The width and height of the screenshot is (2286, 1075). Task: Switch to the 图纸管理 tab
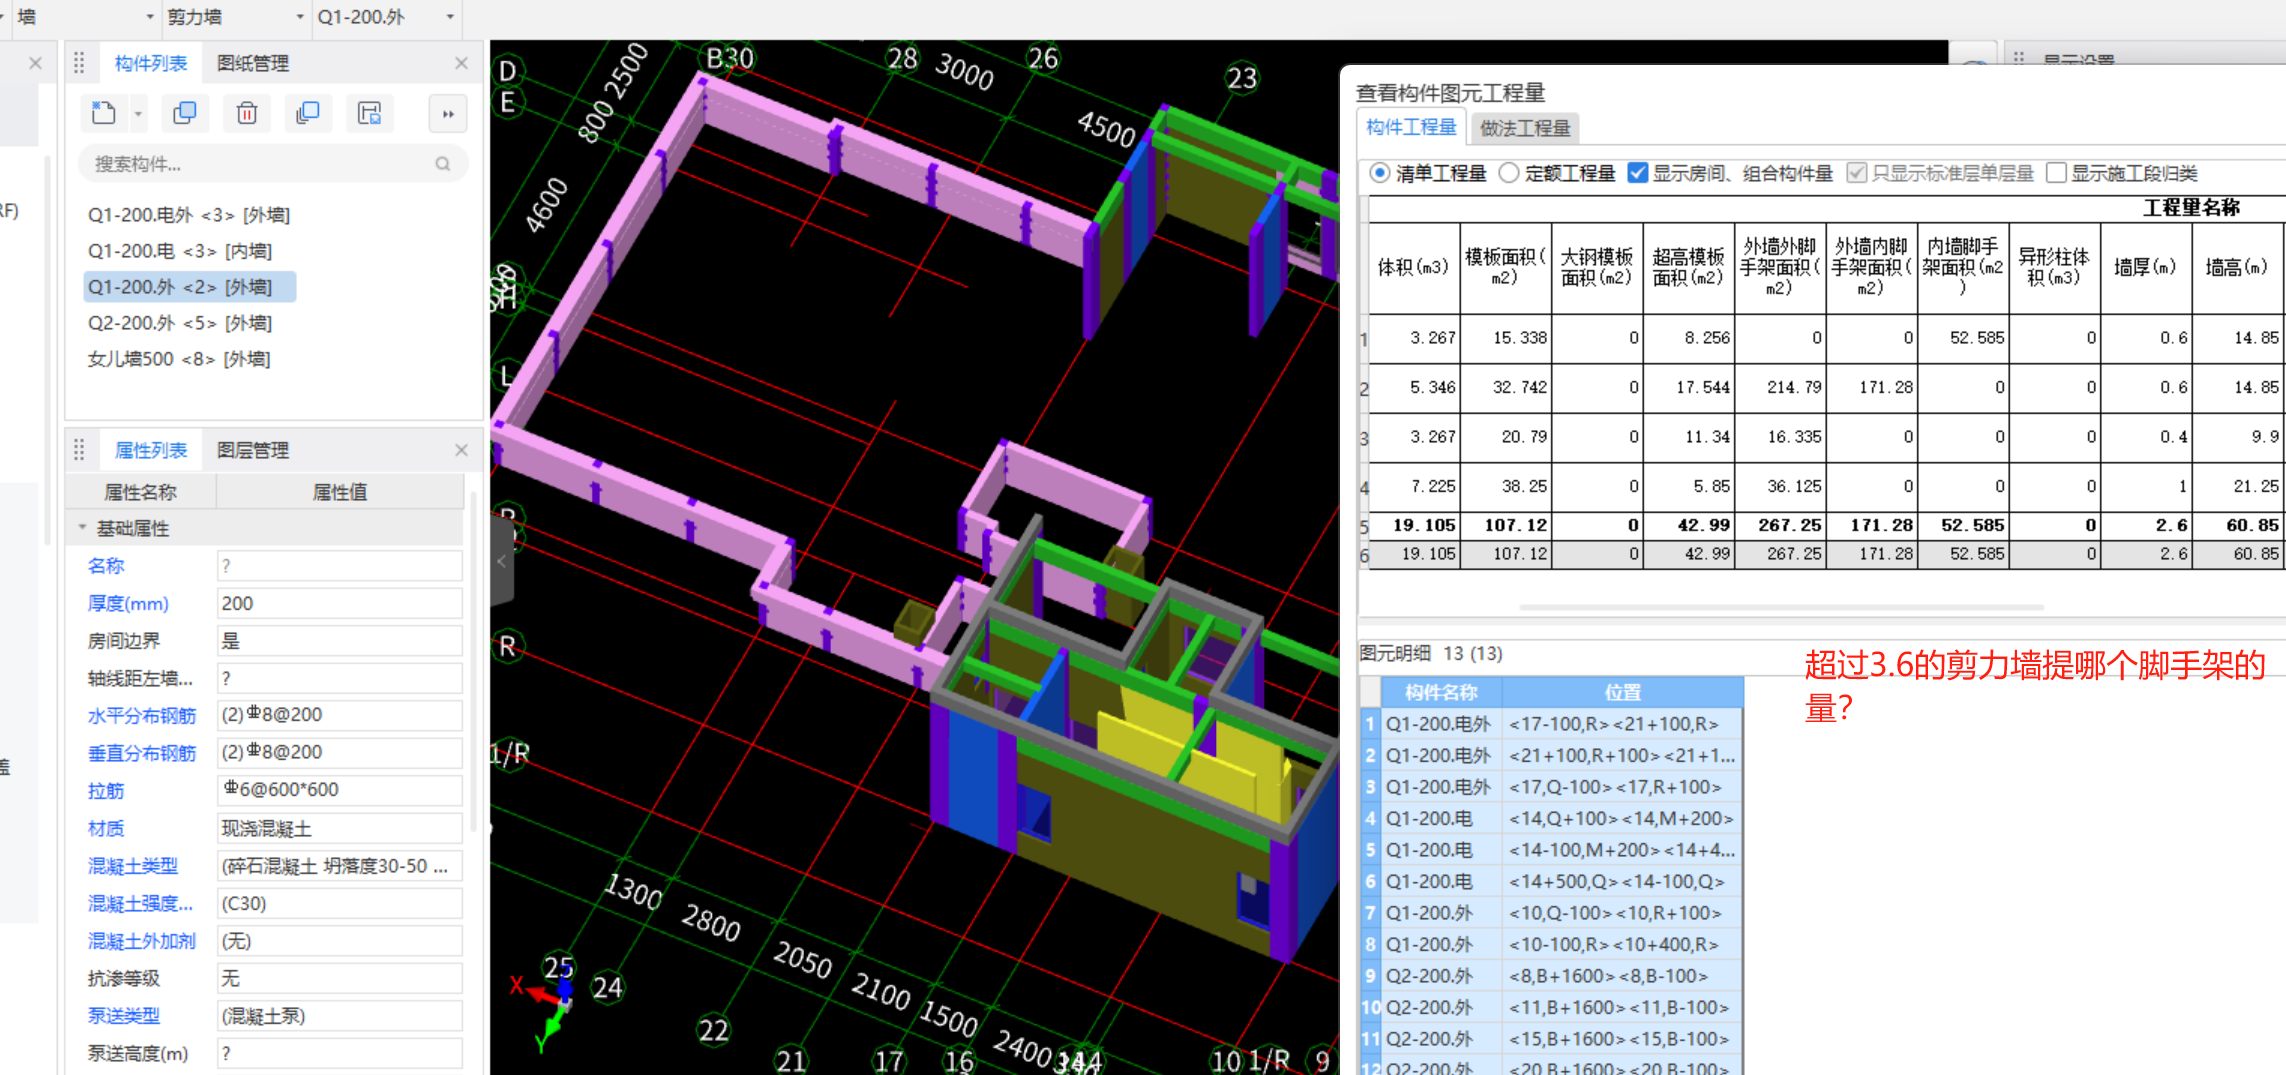pos(253,63)
